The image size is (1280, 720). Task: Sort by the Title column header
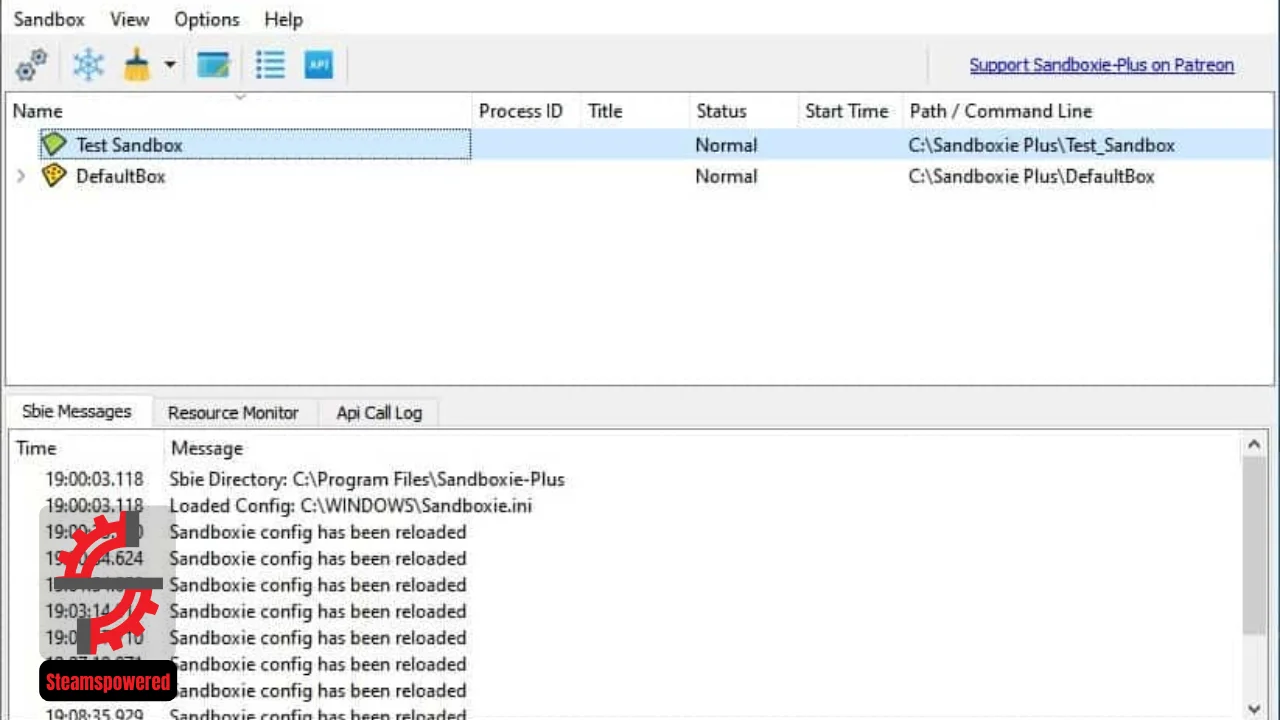click(635, 111)
